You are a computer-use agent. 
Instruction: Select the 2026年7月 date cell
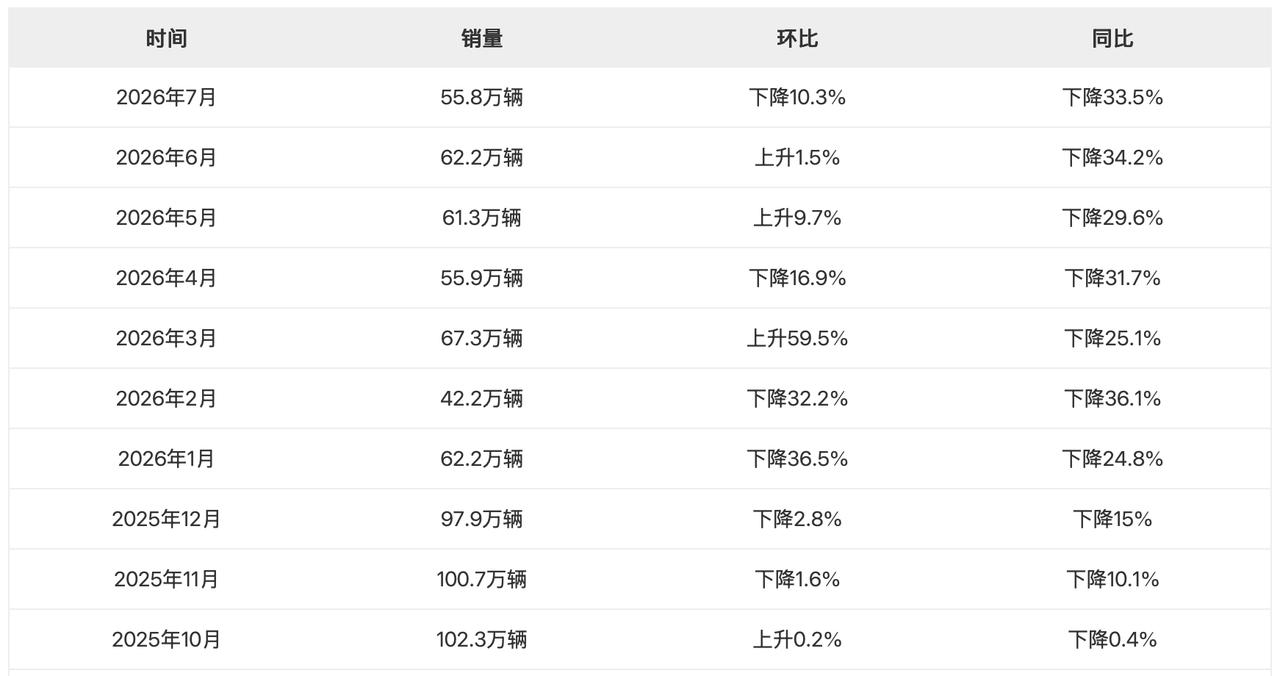[x=166, y=98]
